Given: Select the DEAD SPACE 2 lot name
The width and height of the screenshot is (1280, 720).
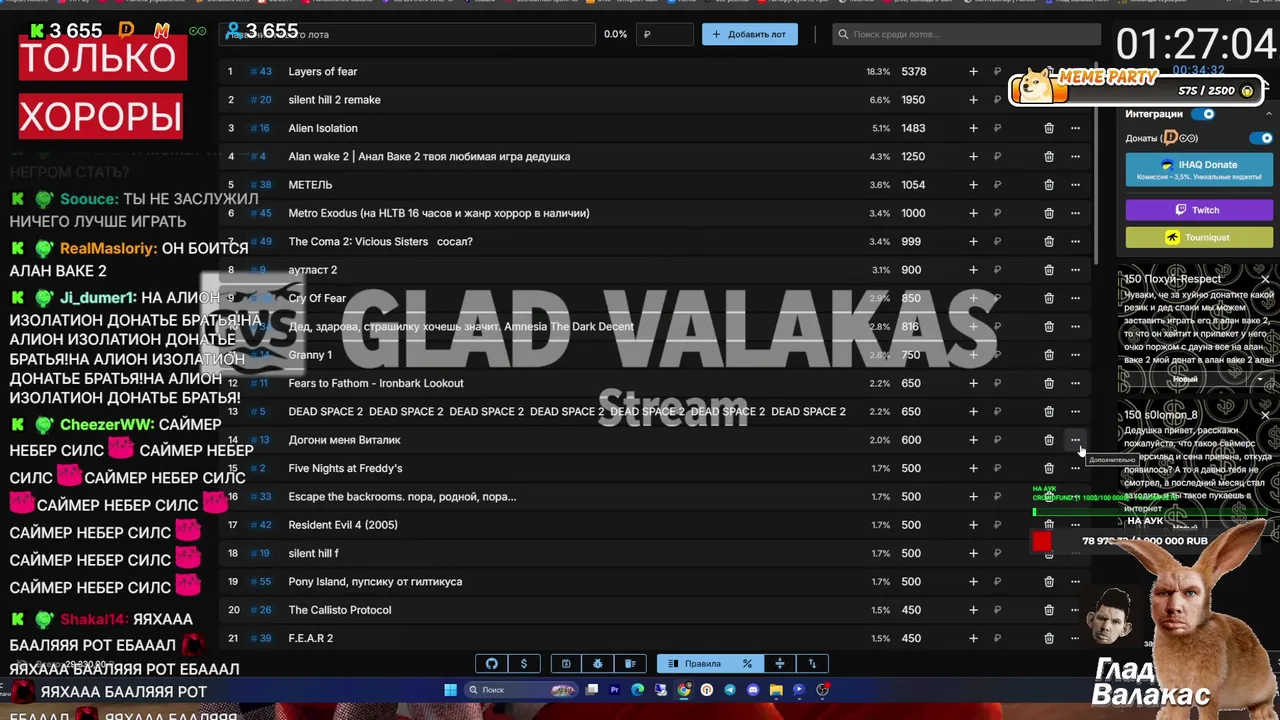Looking at the screenshot, I should click(567, 411).
